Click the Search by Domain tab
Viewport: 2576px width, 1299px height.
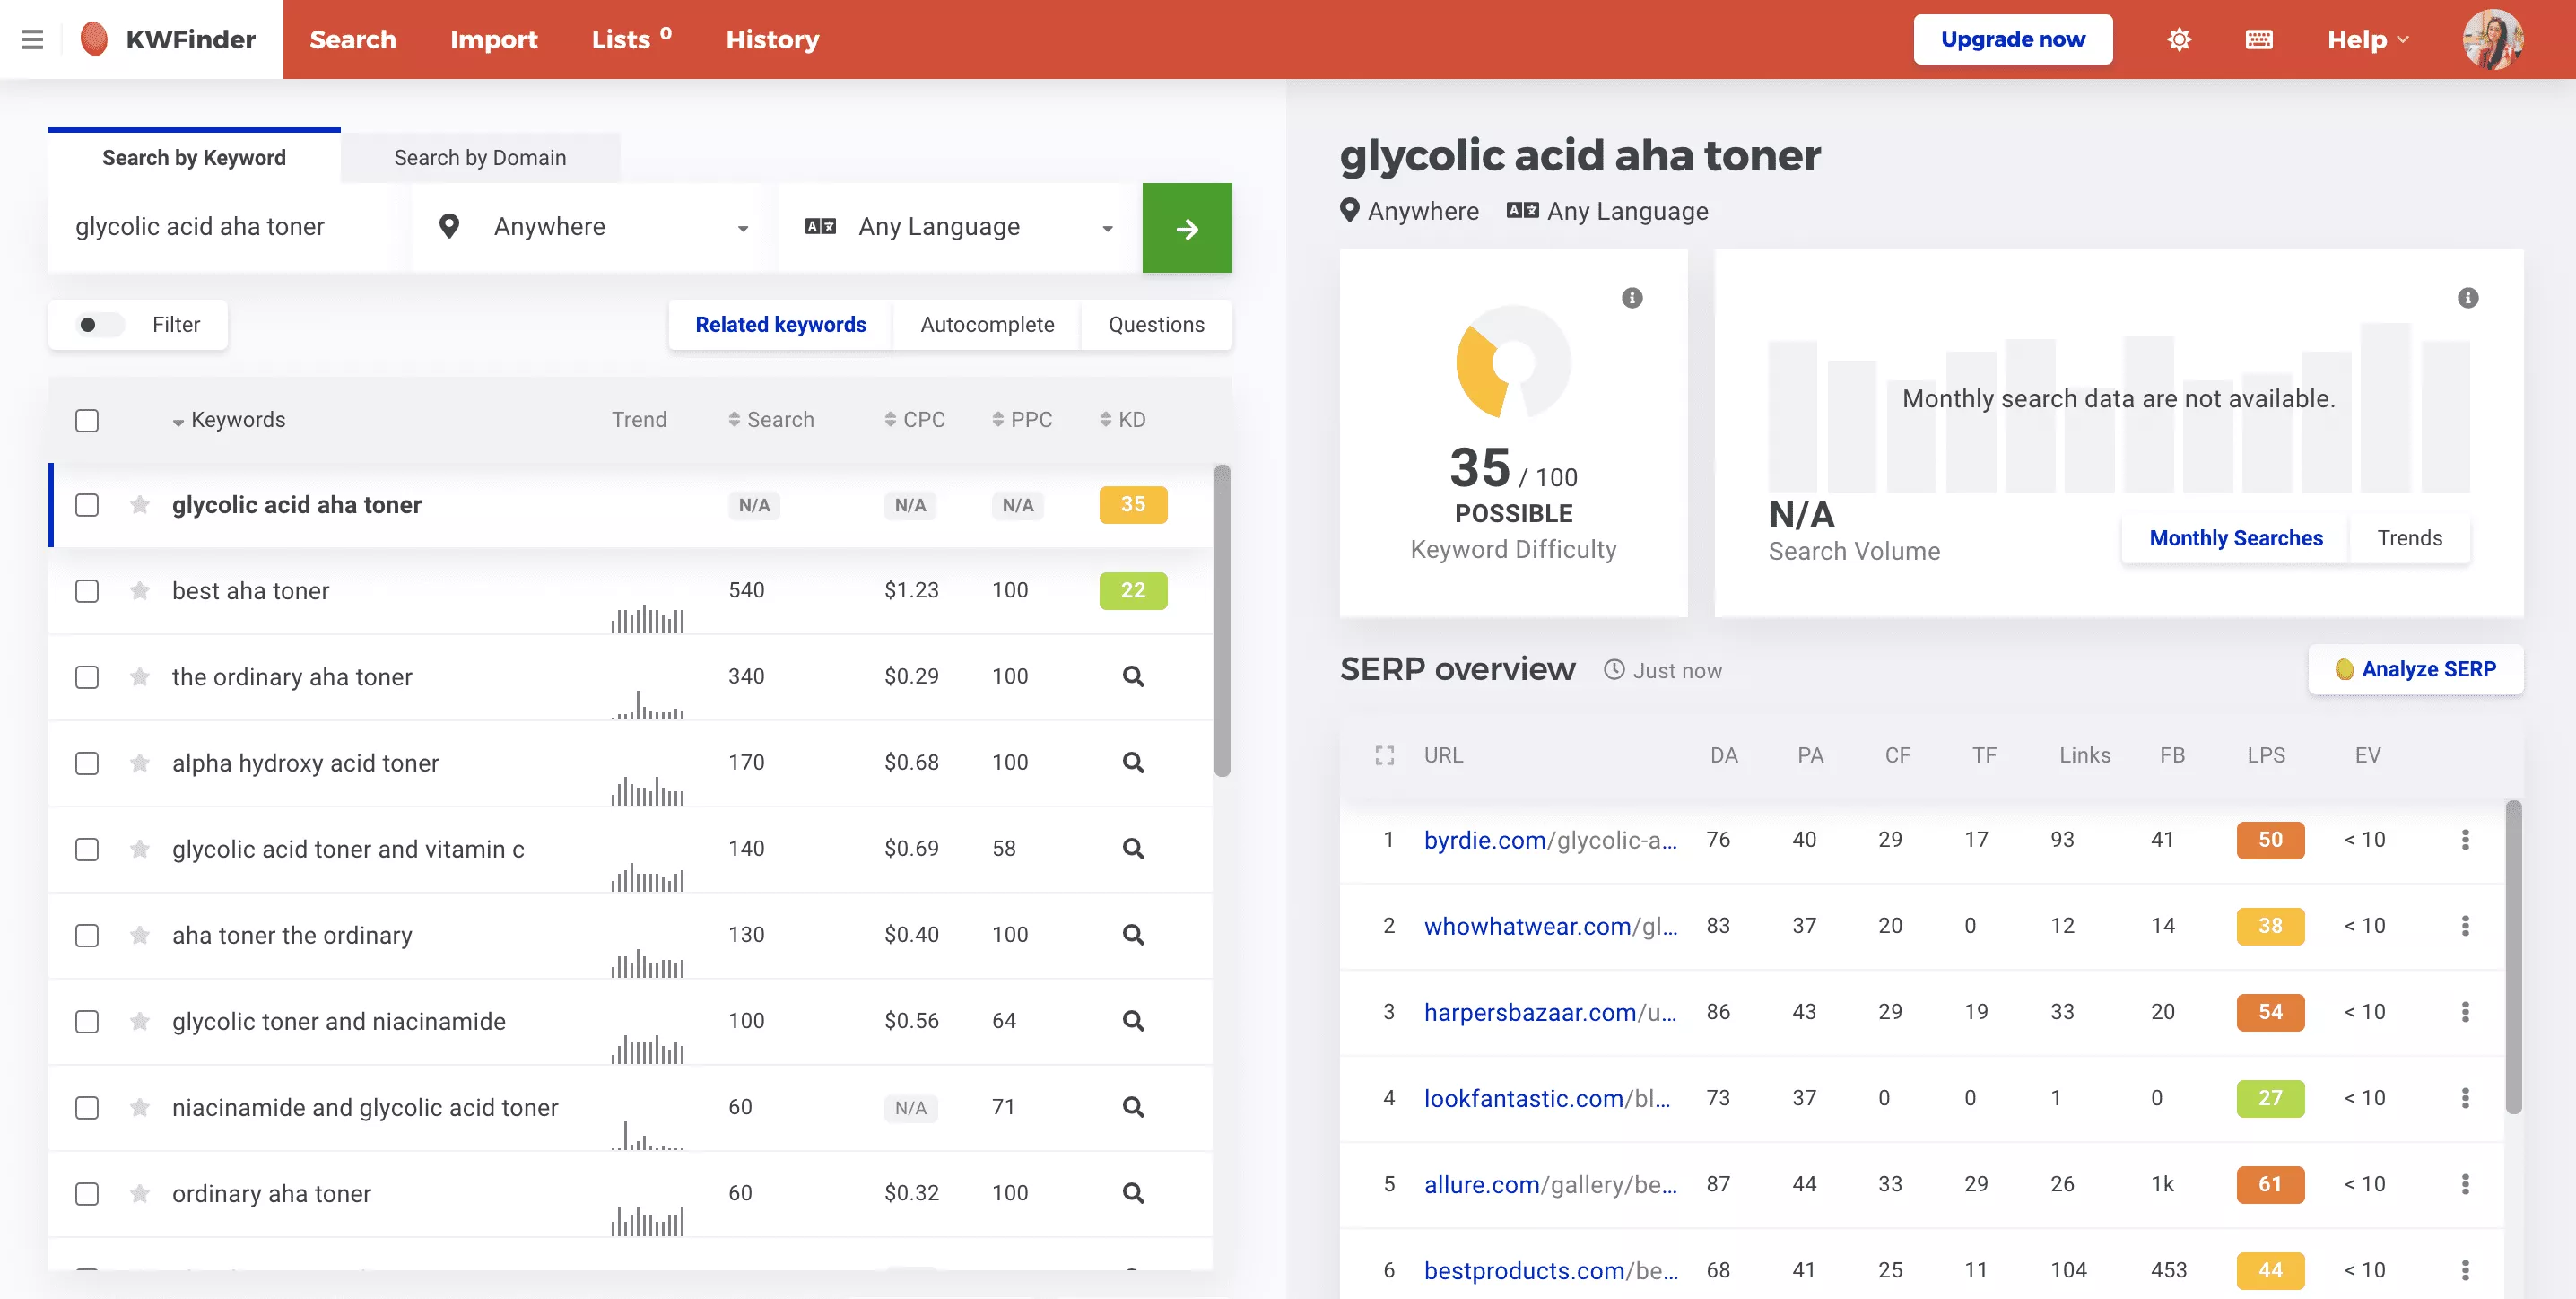[479, 156]
